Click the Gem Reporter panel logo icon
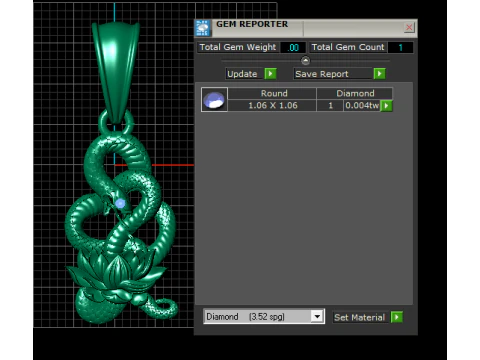This screenshot has height=360, width=480. click(203, 28)
